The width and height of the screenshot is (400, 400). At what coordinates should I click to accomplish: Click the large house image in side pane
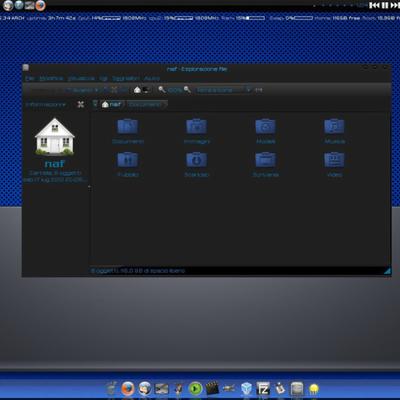[55, 137]
